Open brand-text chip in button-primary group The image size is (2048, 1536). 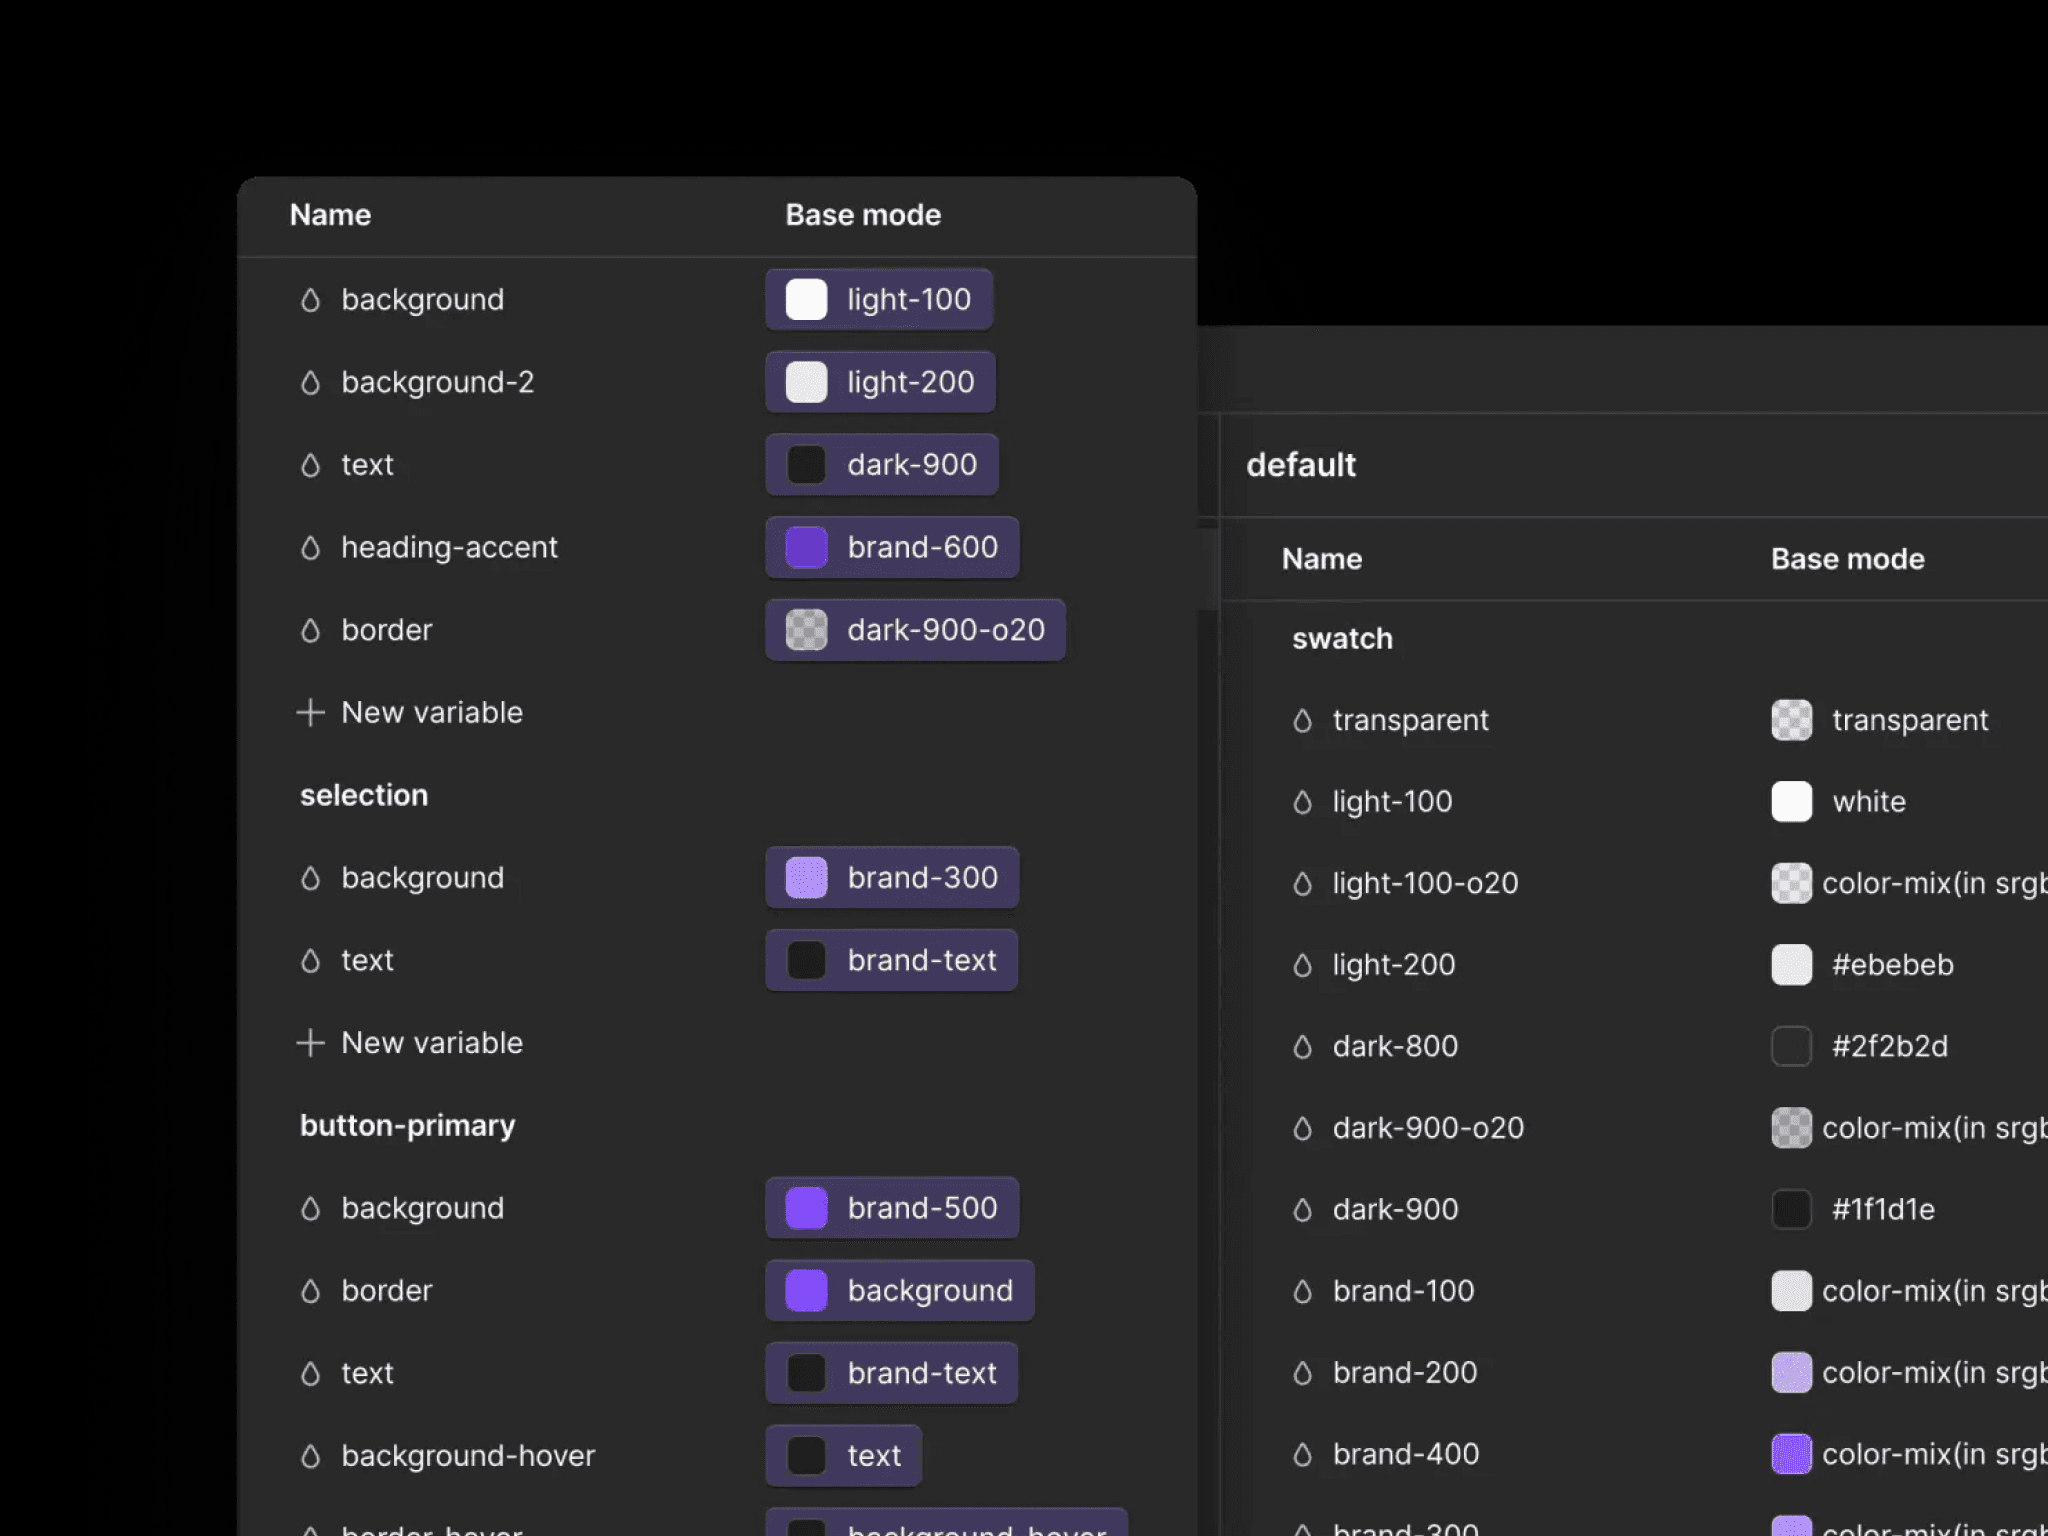pyautogui.click(x=892, y=1373)
